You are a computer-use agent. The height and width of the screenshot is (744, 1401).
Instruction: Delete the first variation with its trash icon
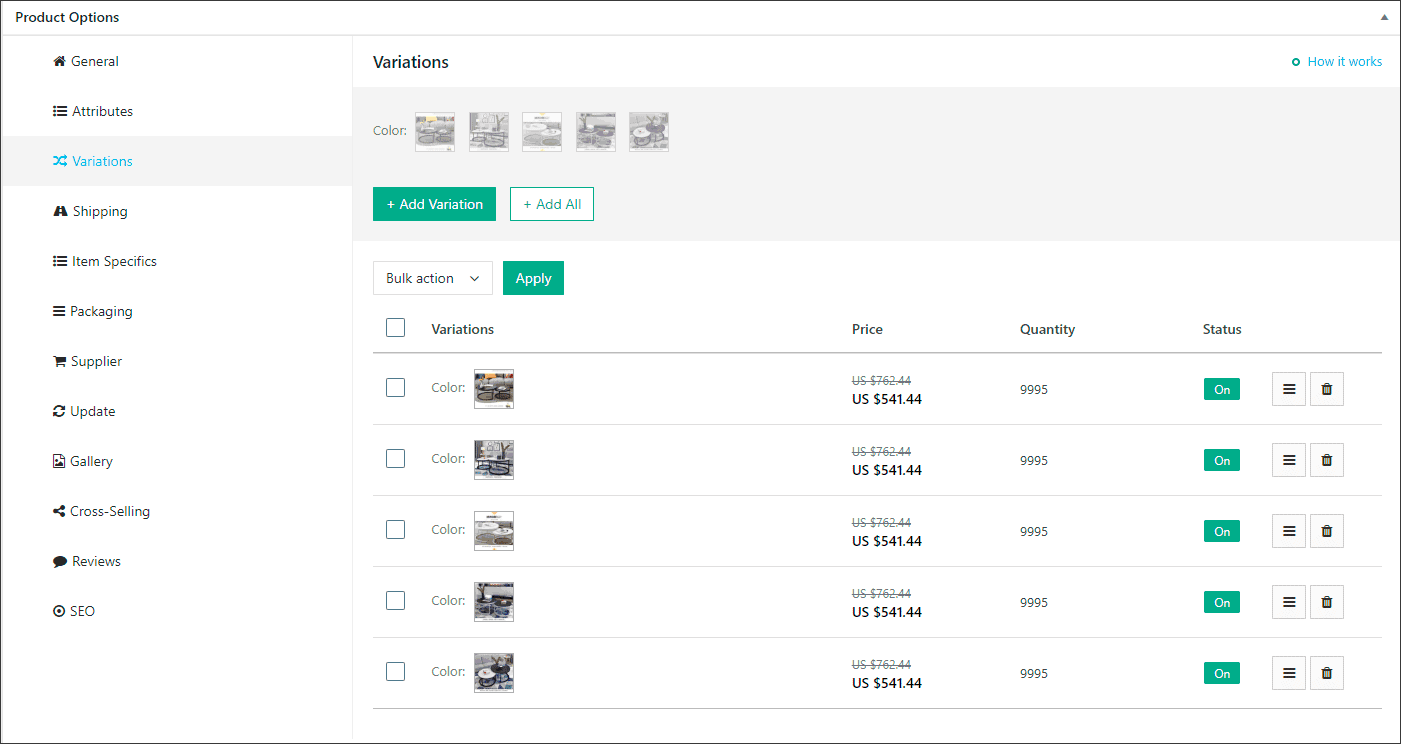coord(1327,389)
